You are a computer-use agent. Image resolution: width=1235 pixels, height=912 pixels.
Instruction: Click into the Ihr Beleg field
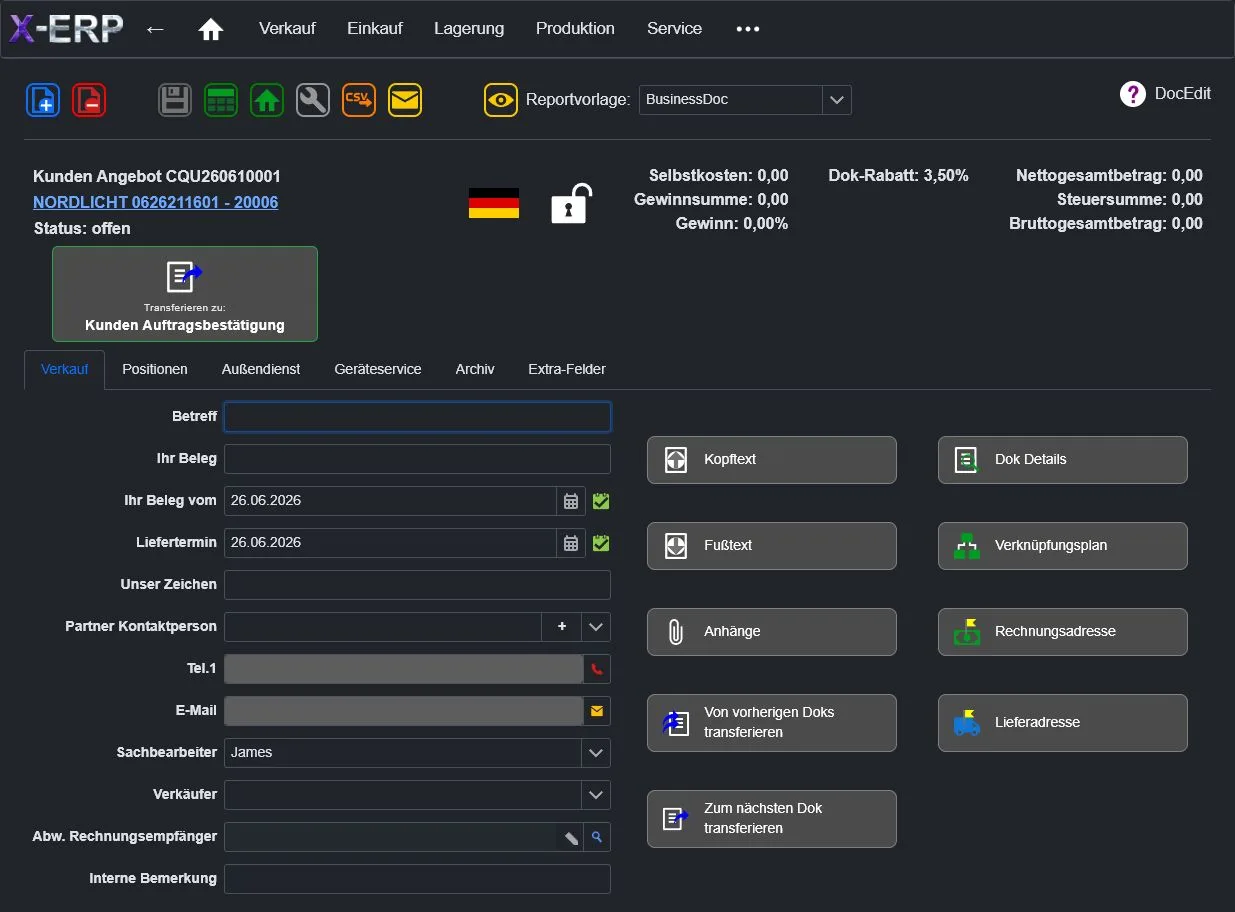point(417,459)
